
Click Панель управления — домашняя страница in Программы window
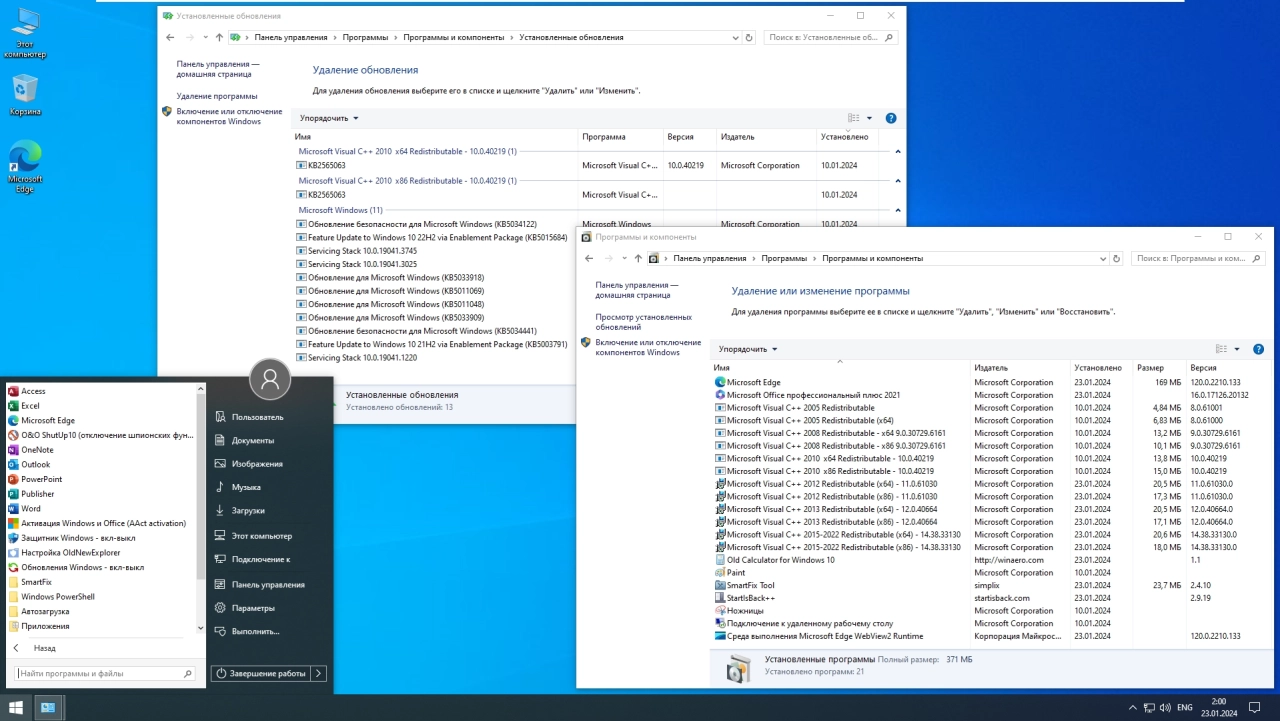pyautogui.click(x=637, y=290)
